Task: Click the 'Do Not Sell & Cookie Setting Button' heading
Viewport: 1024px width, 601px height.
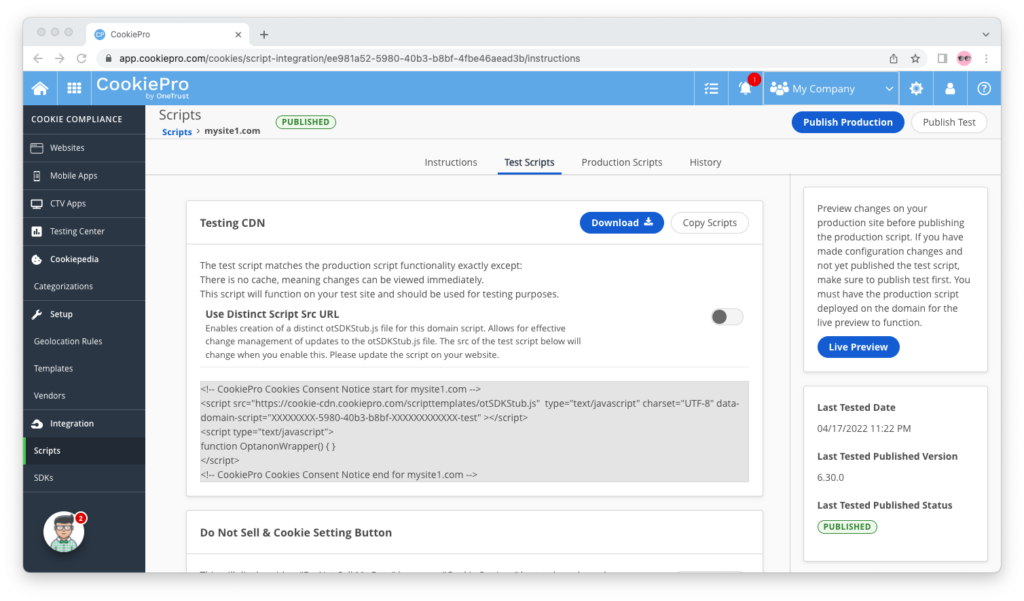Action: point(296,532)
